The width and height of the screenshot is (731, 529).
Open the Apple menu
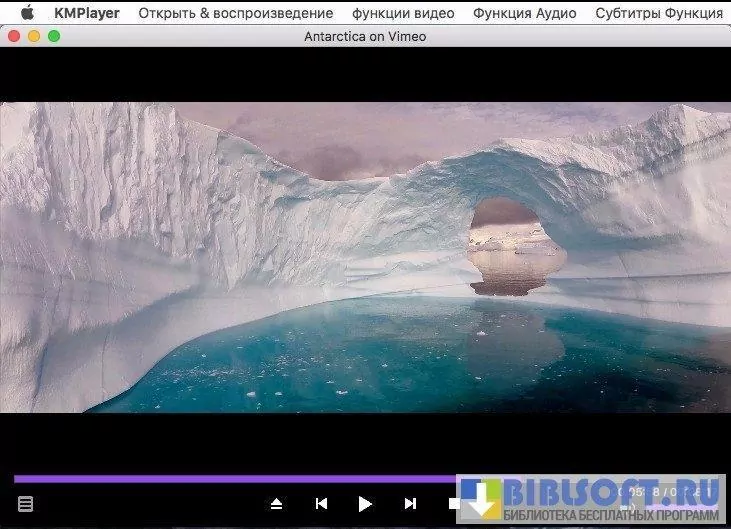(27, 13)
